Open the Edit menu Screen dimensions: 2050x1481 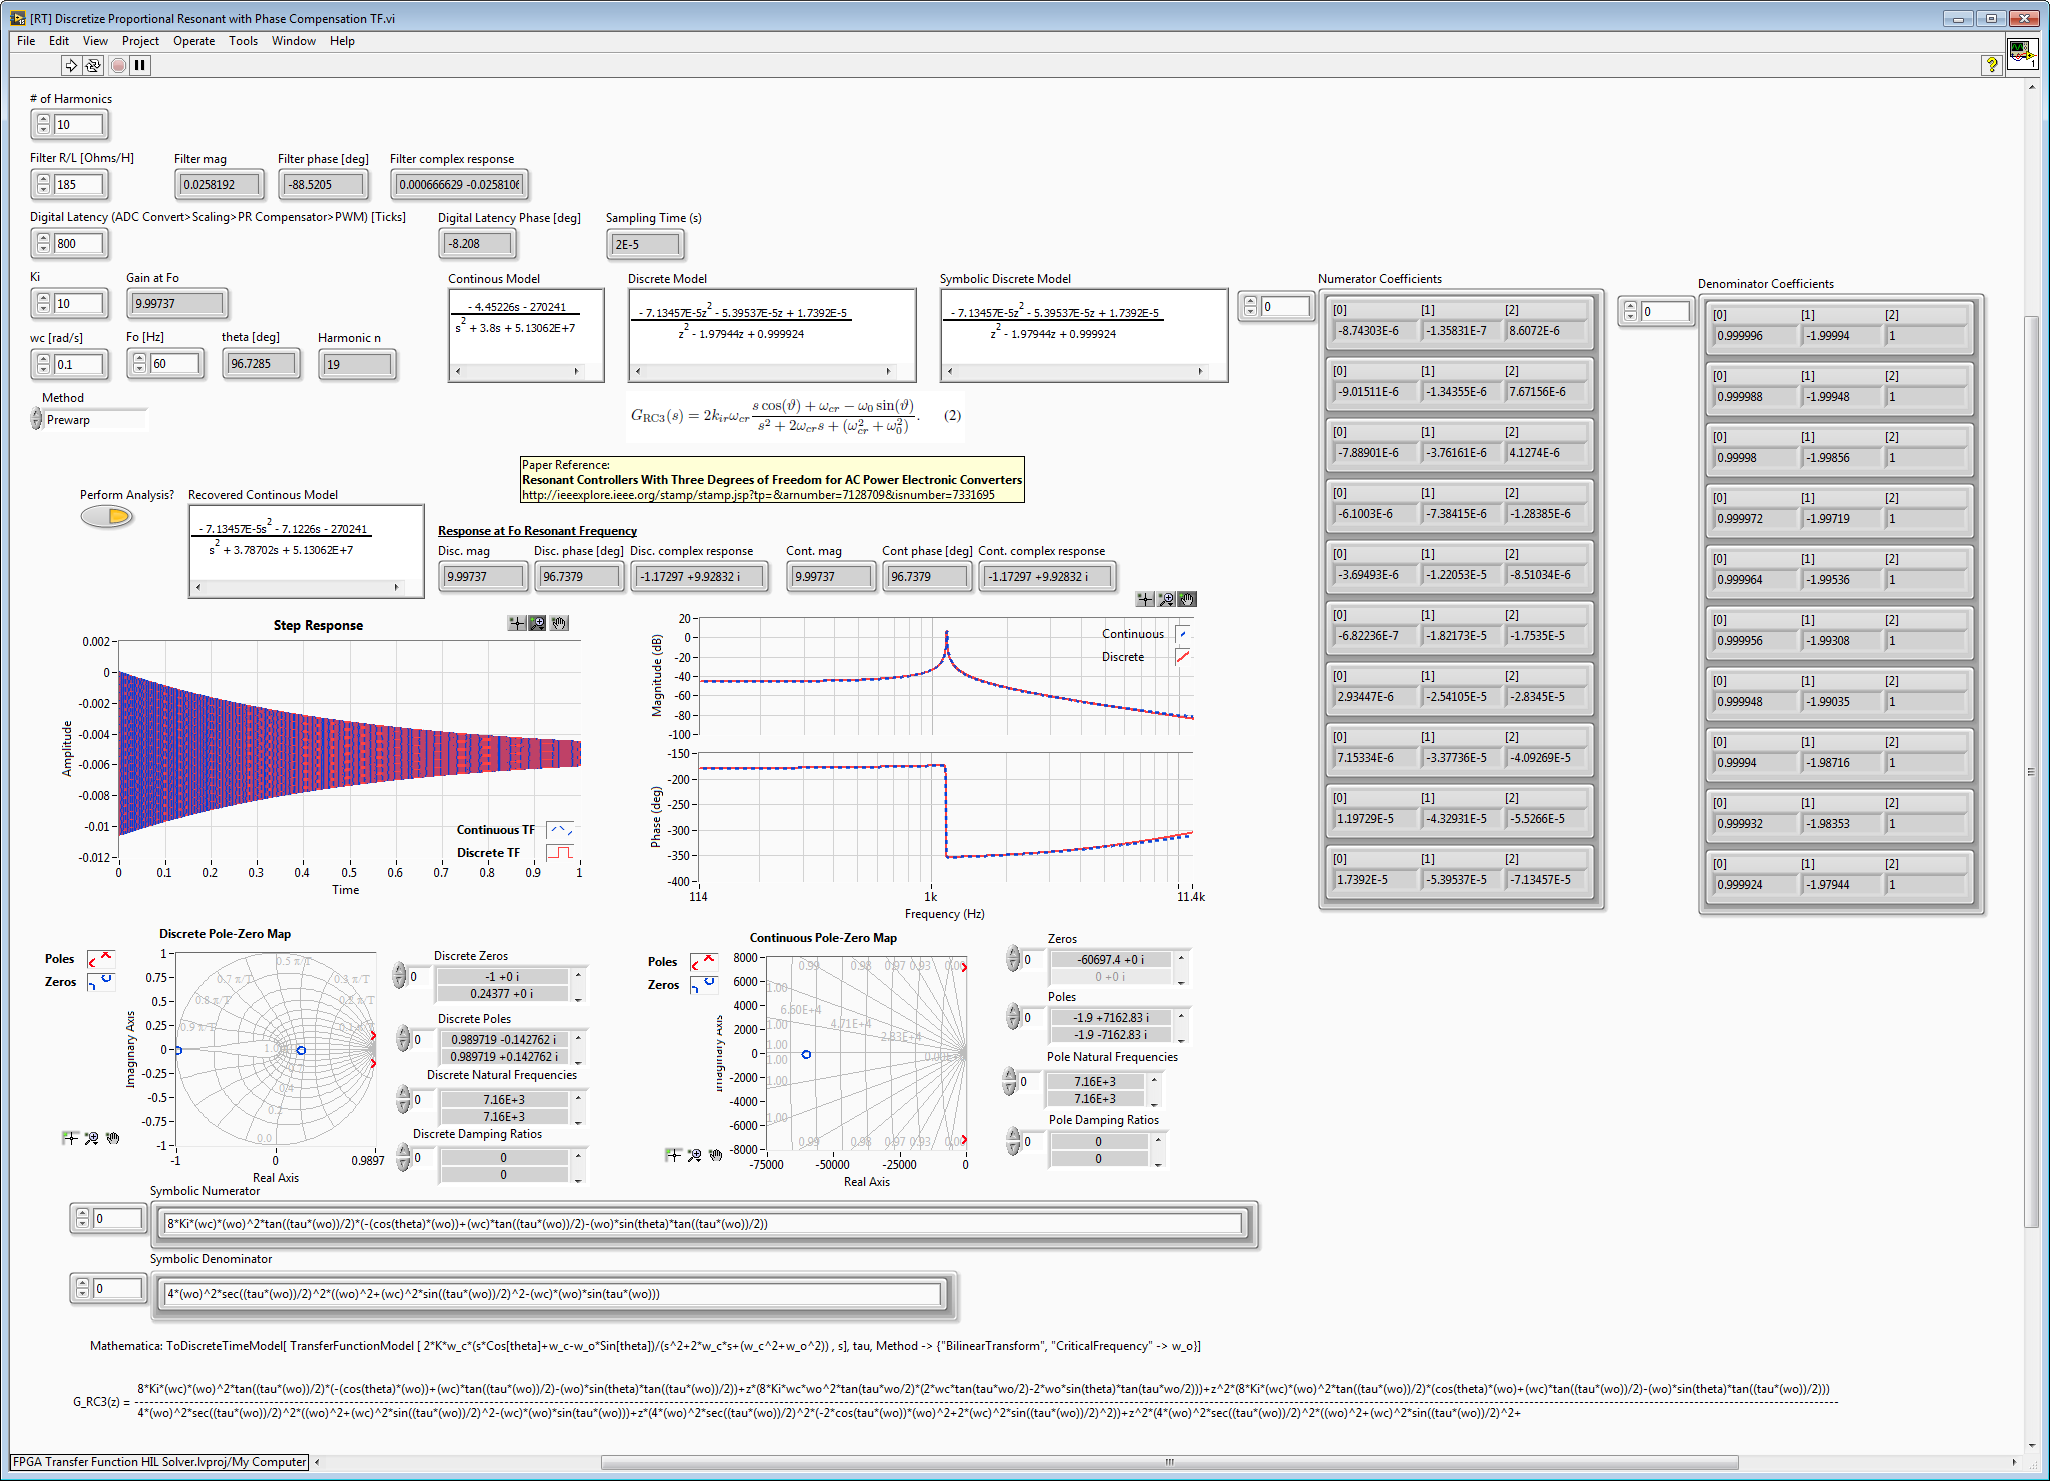[59, 41]
